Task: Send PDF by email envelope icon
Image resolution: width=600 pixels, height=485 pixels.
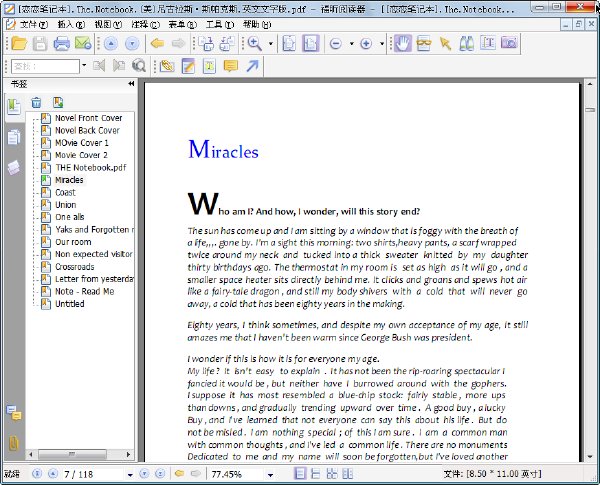Action: point(83,43)
